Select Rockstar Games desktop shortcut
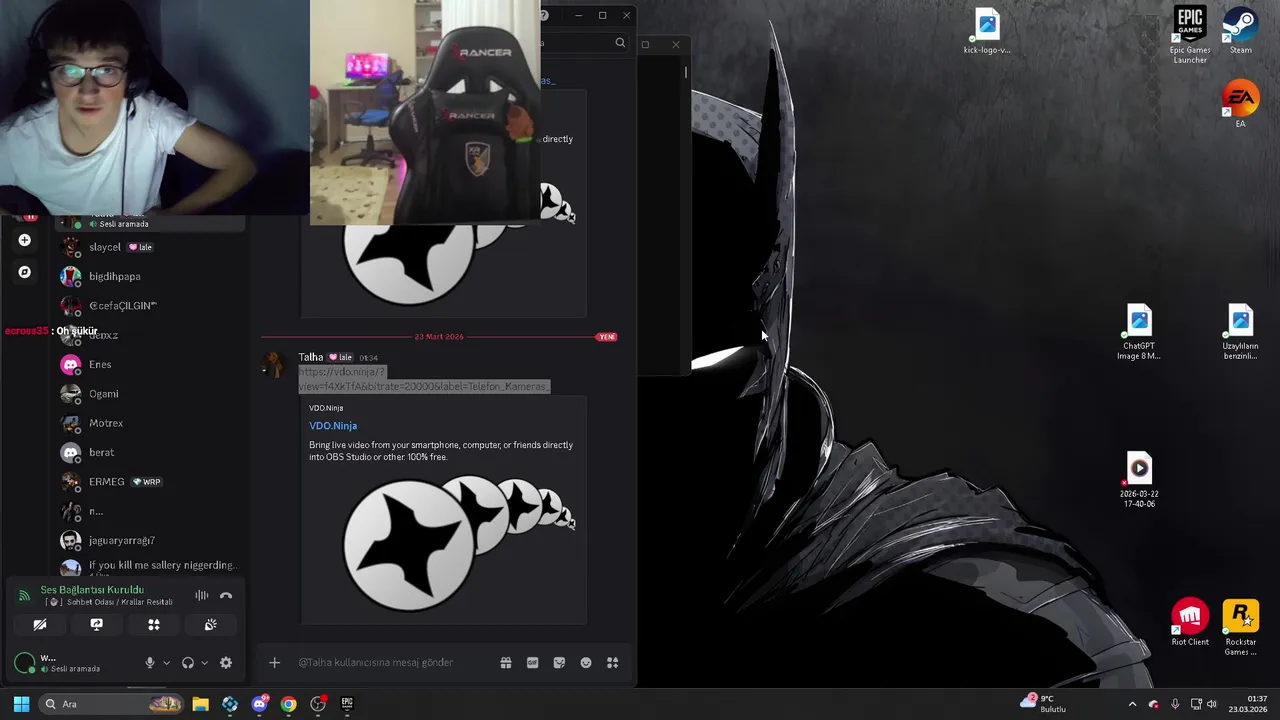Image resolution: width=1280 pixels, height=720 pixels. (x=1241, y=629)
